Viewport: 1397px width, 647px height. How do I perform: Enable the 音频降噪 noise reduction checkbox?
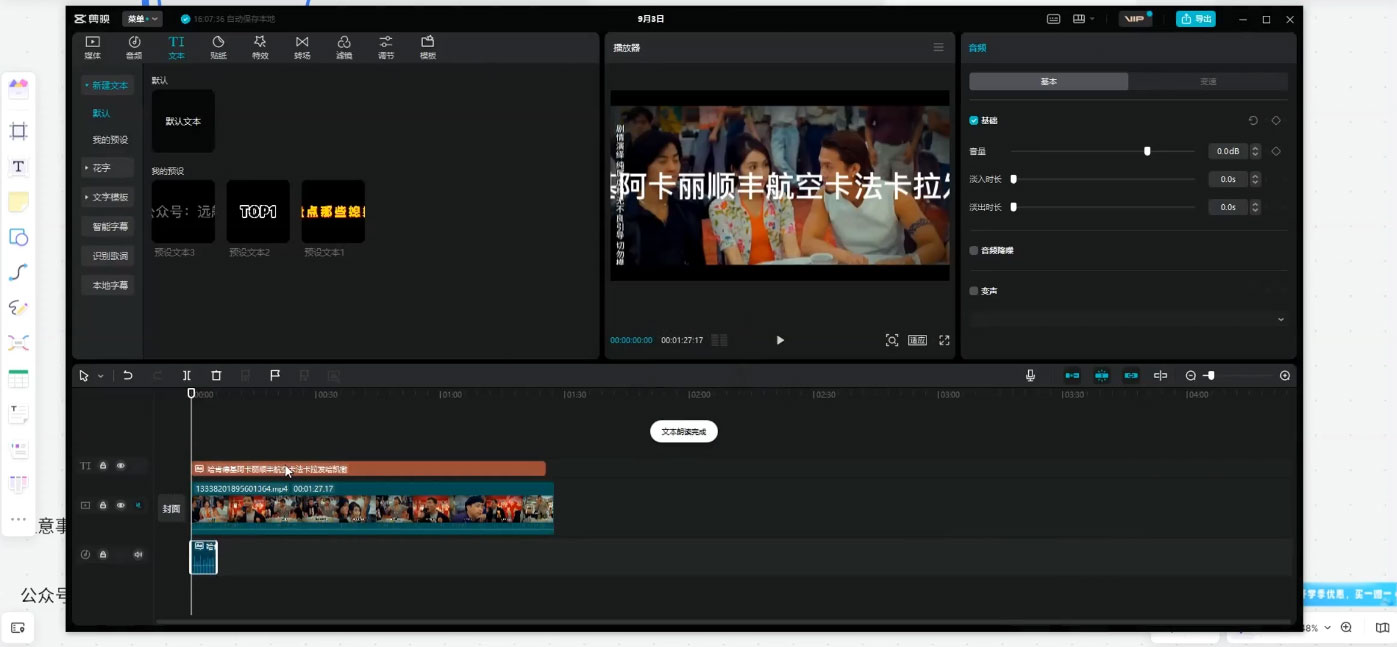click(x=974, y=251)
